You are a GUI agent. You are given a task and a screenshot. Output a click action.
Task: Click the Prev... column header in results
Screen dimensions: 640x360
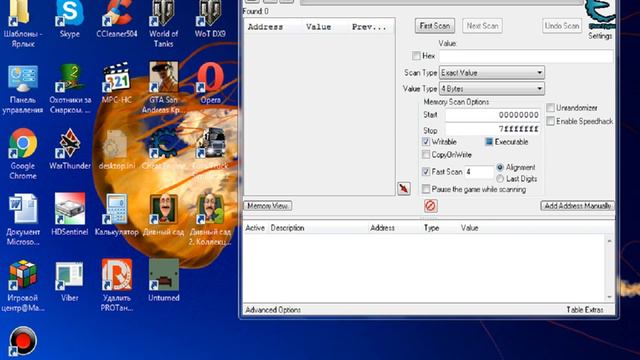(369, 27)
